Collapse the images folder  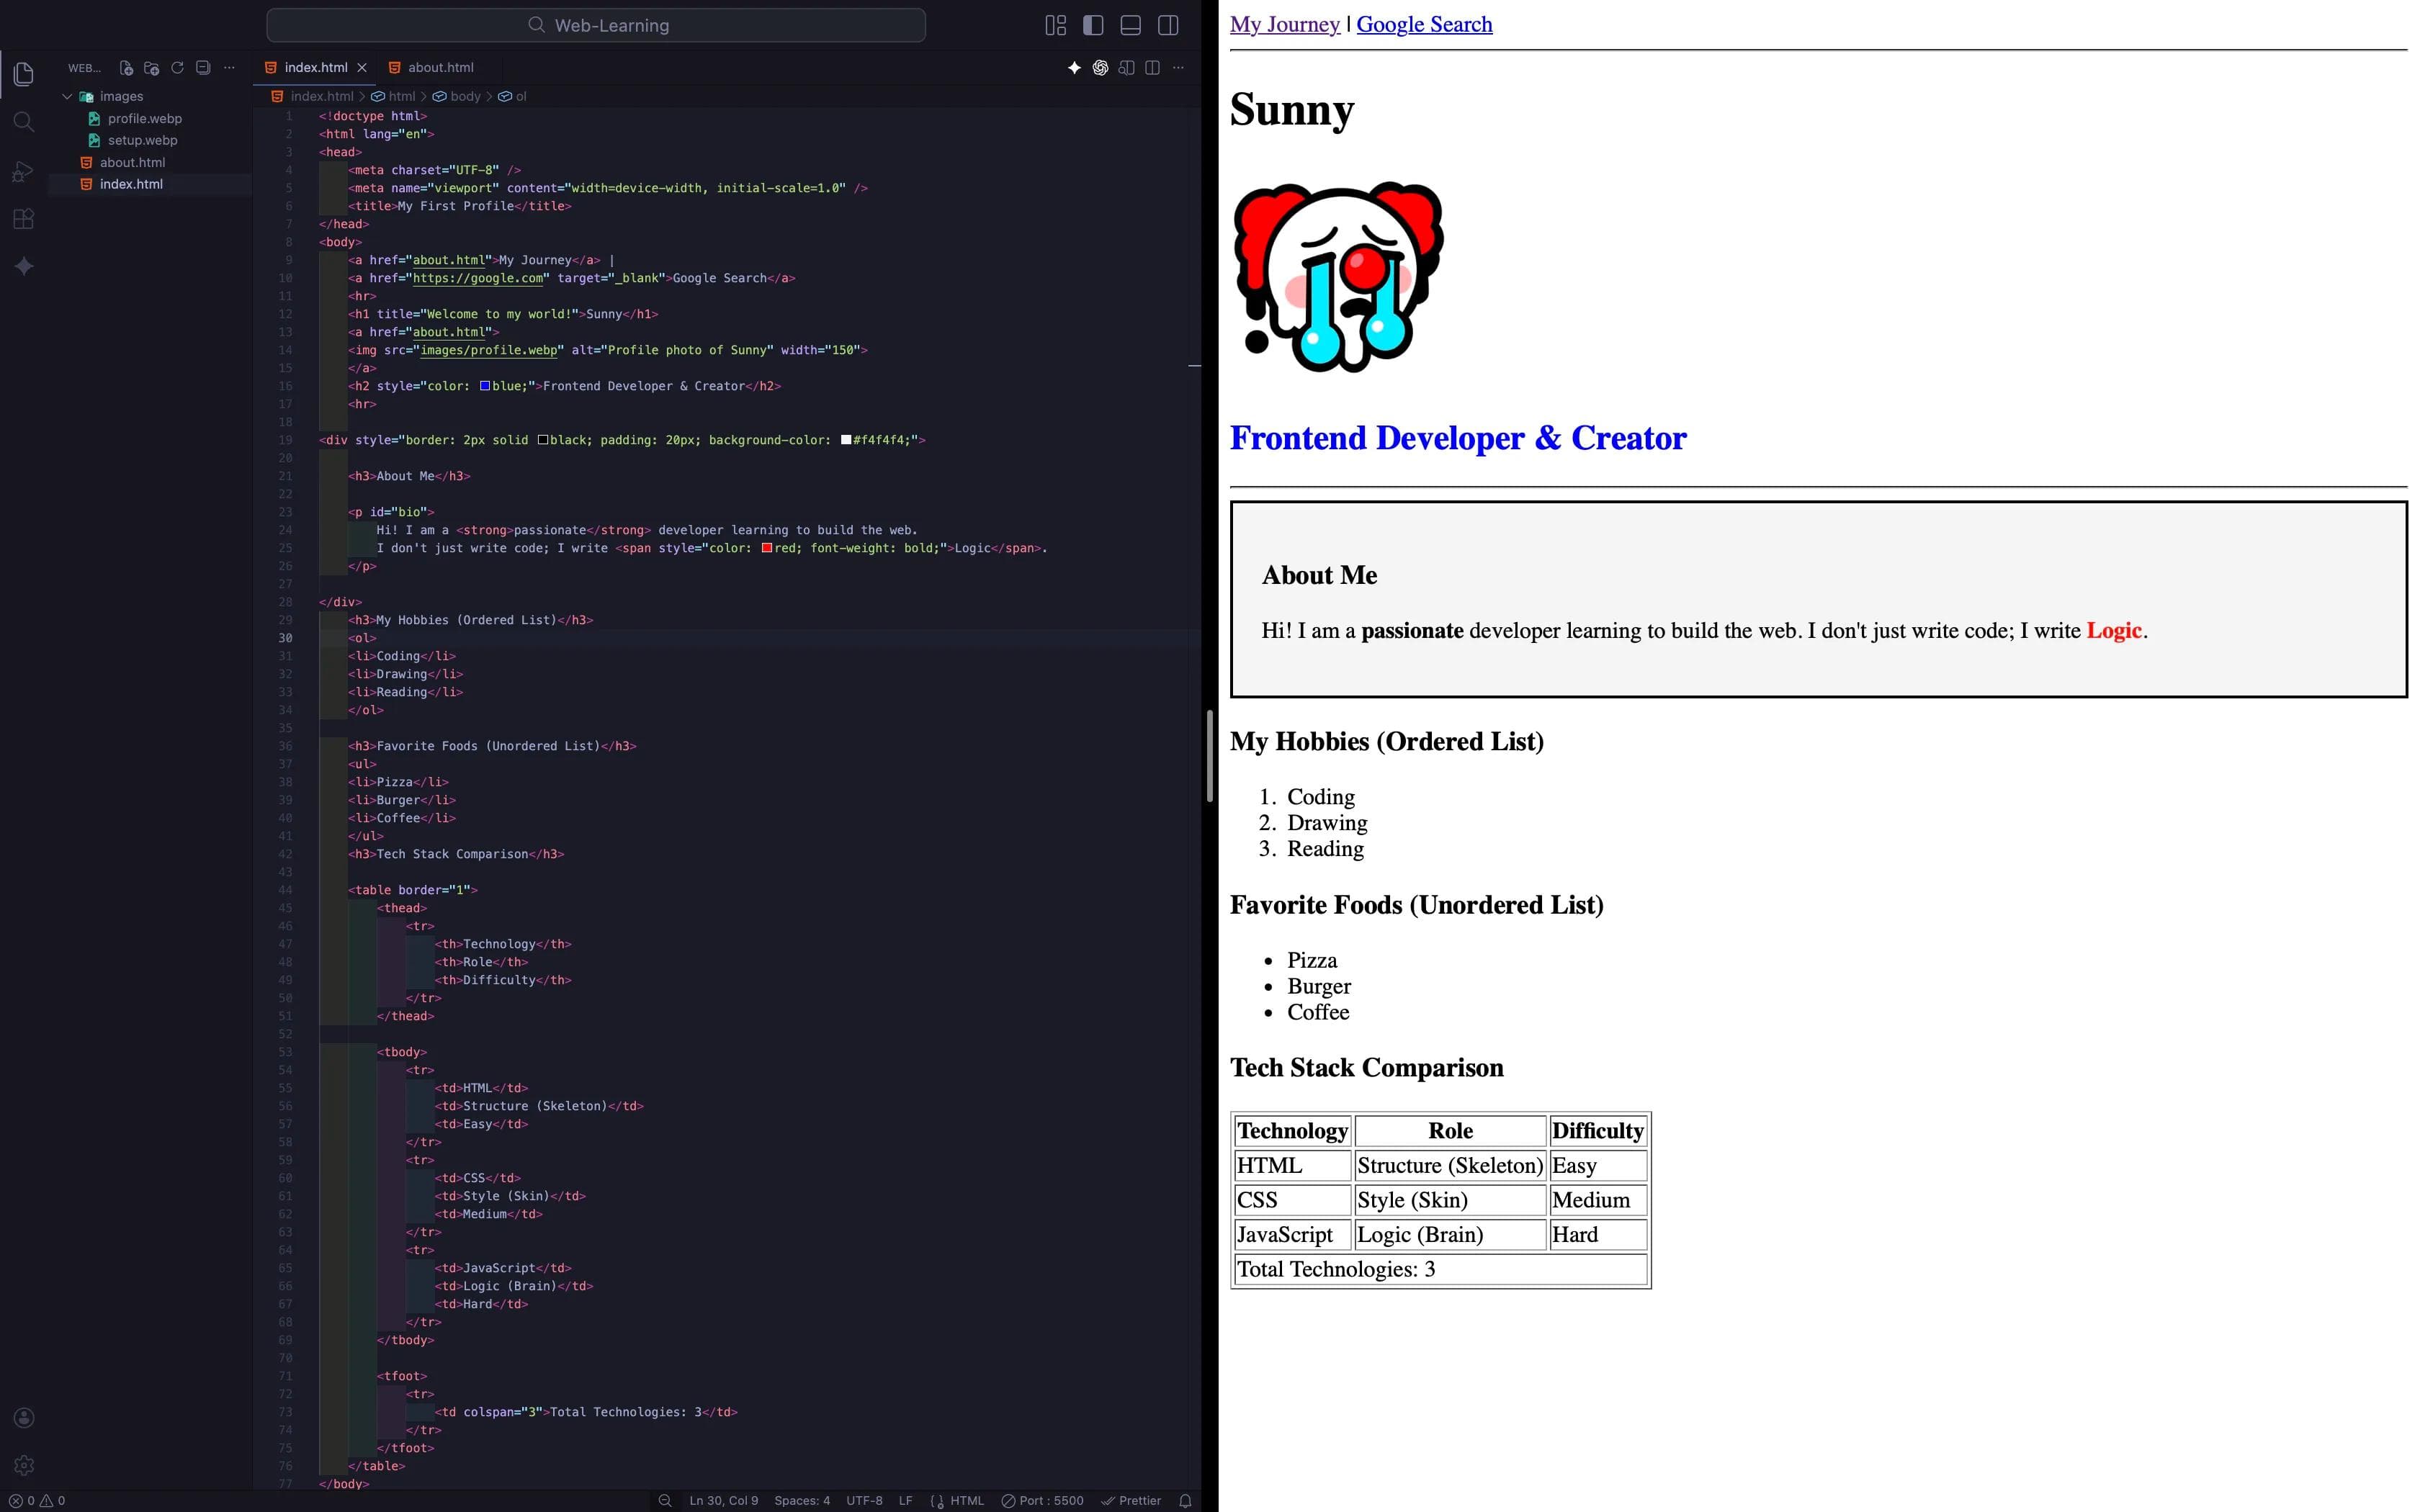click(x=67, y=97)
